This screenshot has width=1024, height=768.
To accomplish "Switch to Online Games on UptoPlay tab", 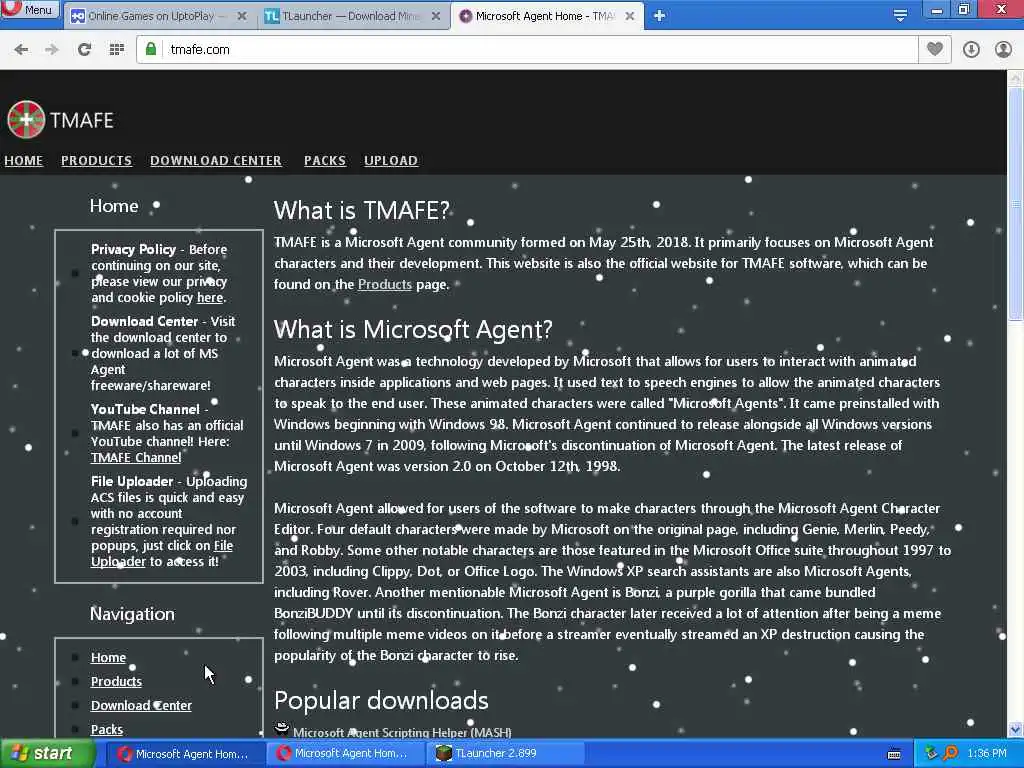I will click(159, 16).
